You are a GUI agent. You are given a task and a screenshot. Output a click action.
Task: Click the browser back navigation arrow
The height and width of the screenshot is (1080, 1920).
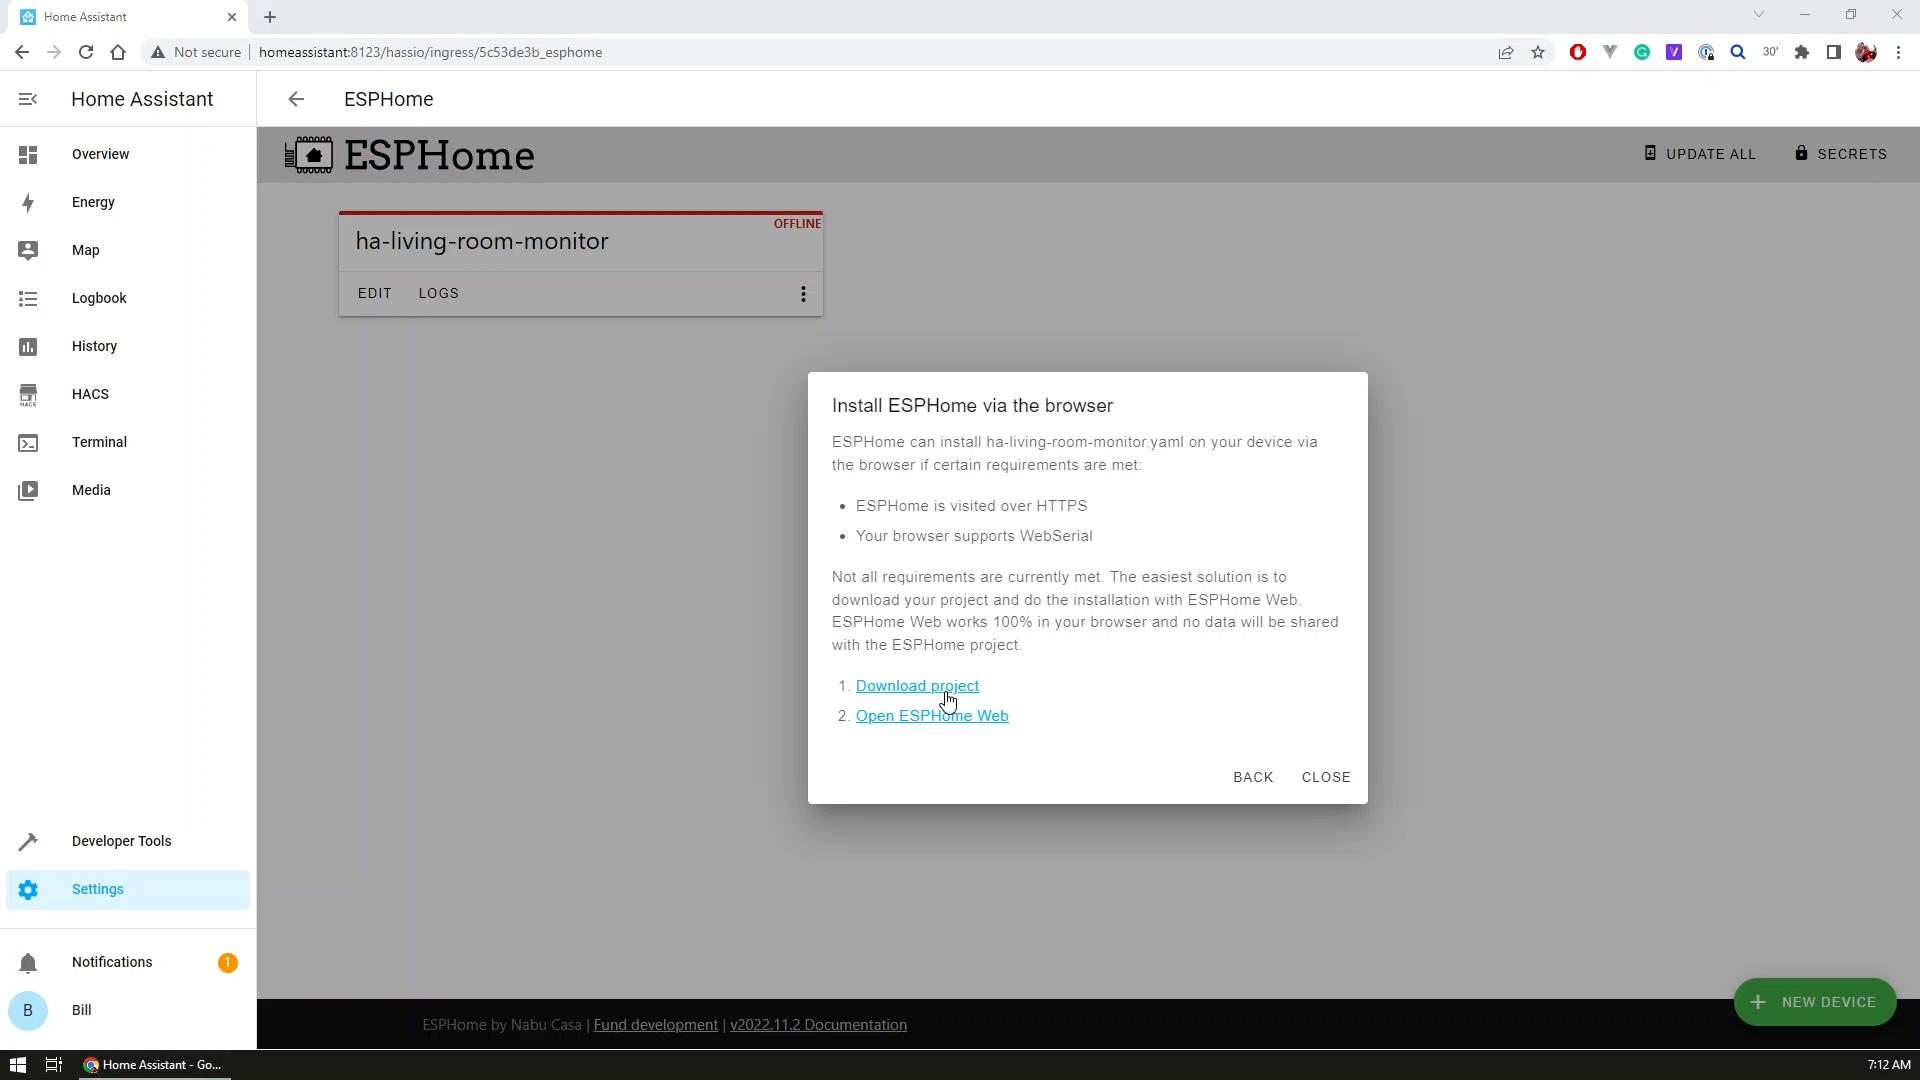(22, 52)
